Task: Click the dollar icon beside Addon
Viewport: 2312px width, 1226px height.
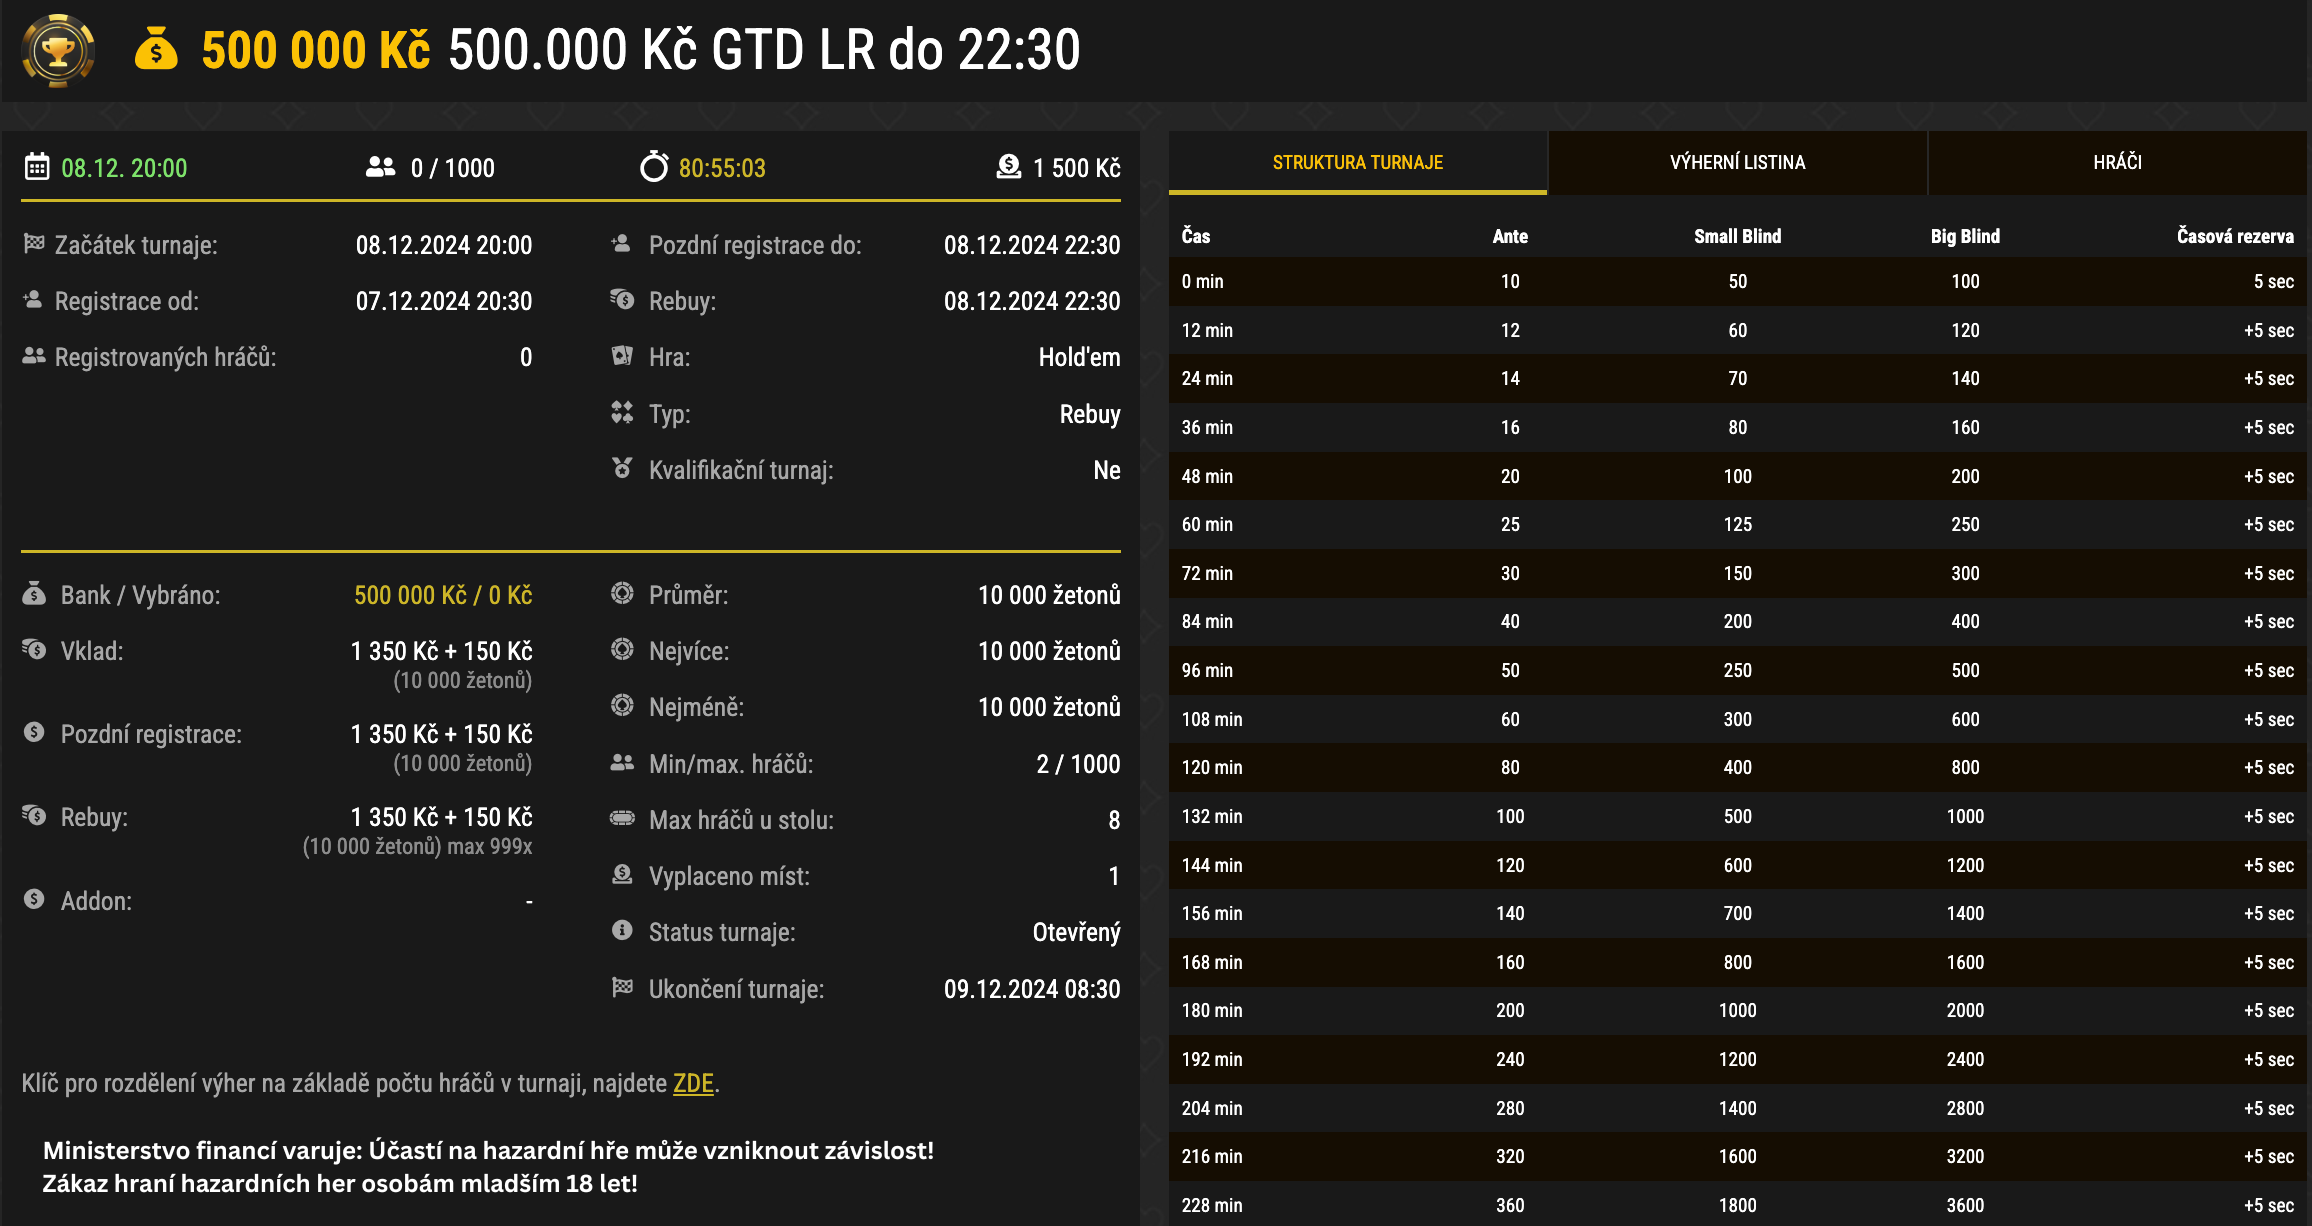Action: click(34, 899)
